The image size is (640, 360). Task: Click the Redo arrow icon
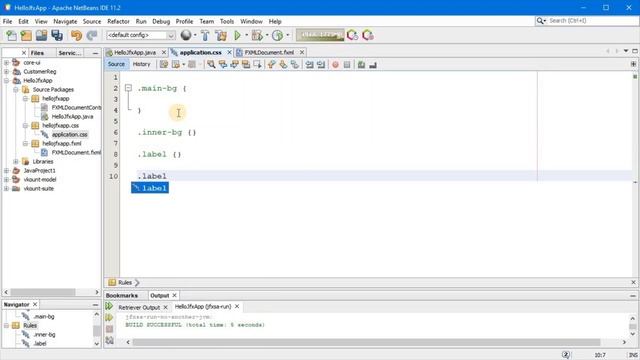tap(92, 36)
